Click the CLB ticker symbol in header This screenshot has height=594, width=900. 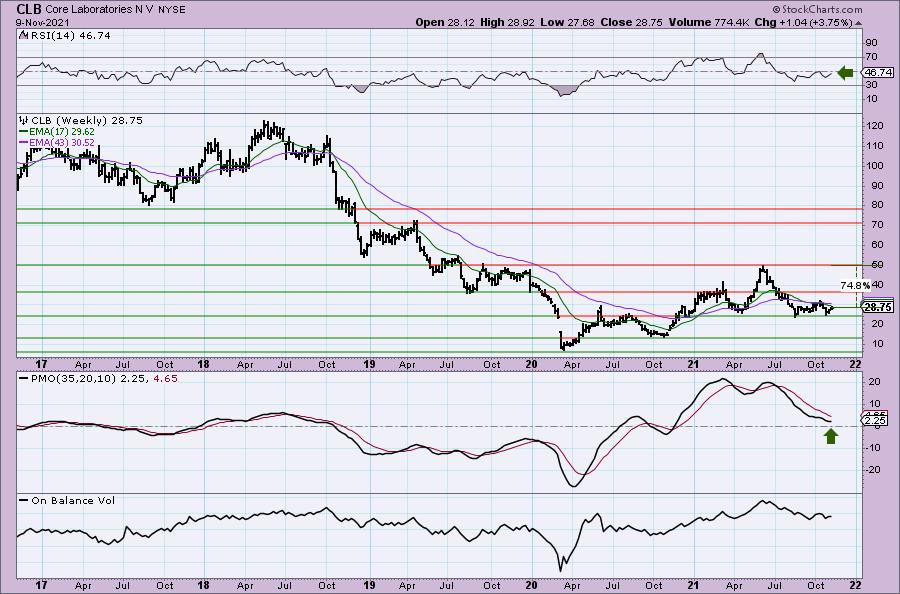29,9
